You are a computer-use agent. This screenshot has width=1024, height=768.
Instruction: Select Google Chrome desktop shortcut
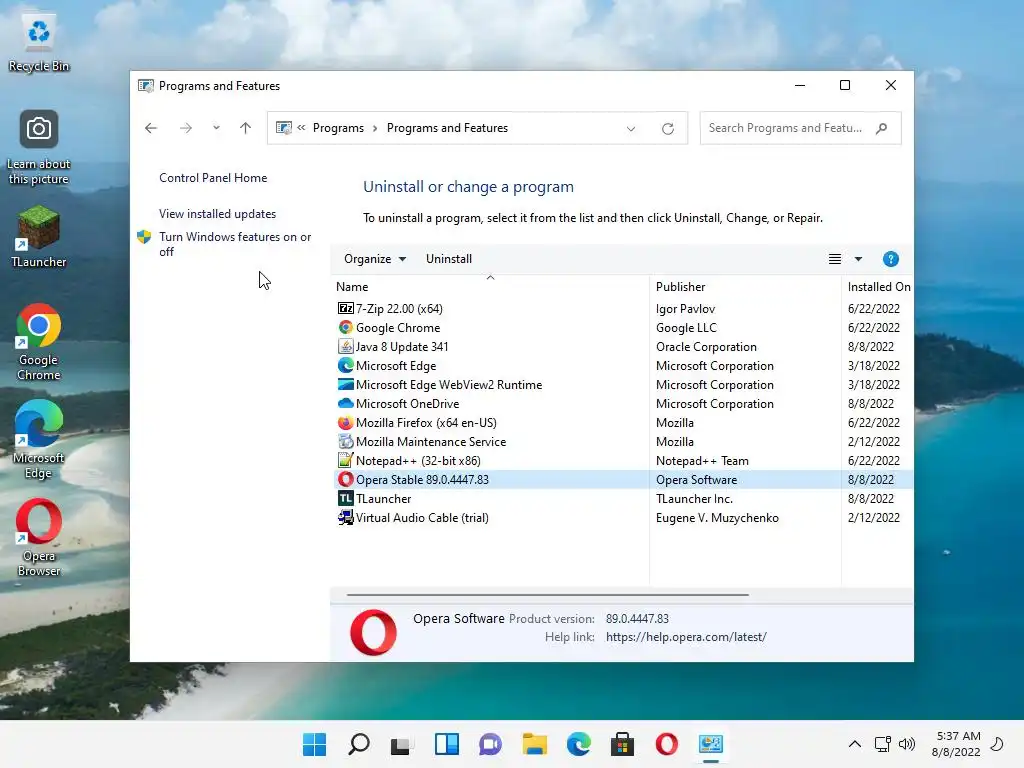[39, 342]
